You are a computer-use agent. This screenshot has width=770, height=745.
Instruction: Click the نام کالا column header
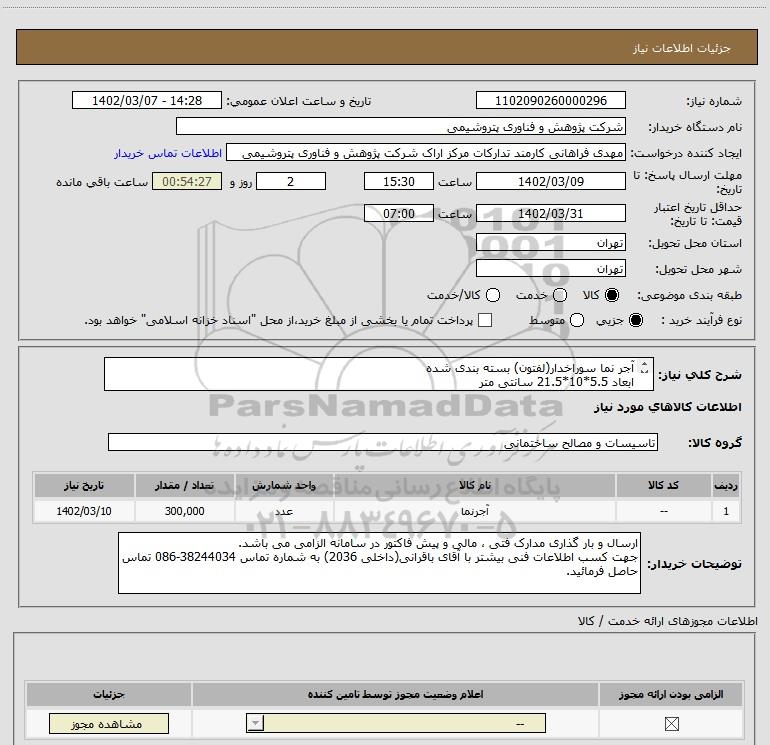tap(474, 485)
